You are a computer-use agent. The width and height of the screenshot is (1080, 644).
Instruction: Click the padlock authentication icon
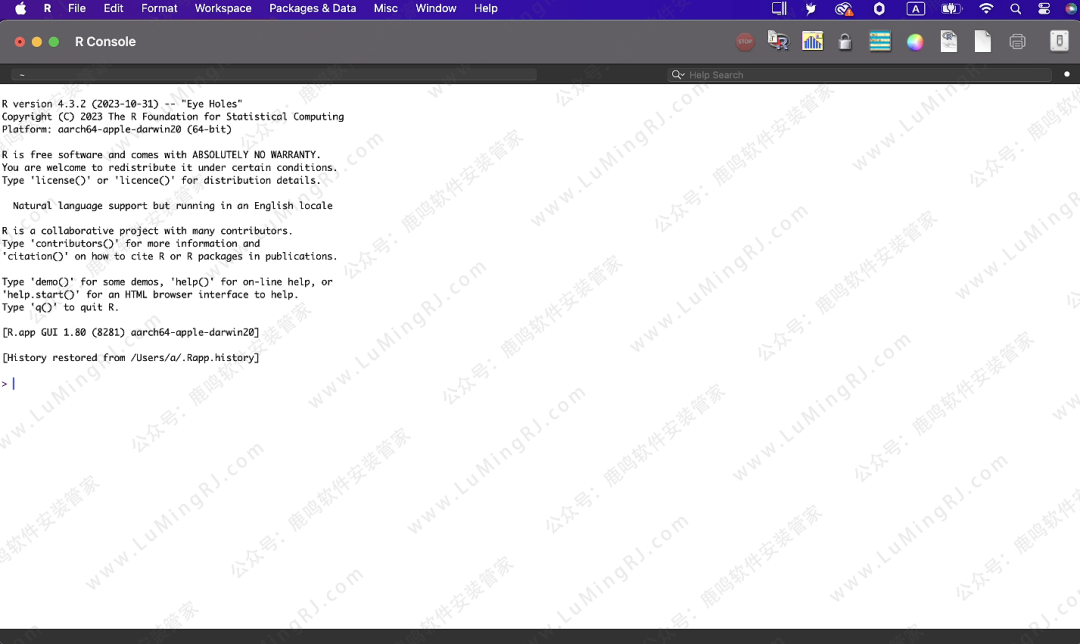coord(845,42)
